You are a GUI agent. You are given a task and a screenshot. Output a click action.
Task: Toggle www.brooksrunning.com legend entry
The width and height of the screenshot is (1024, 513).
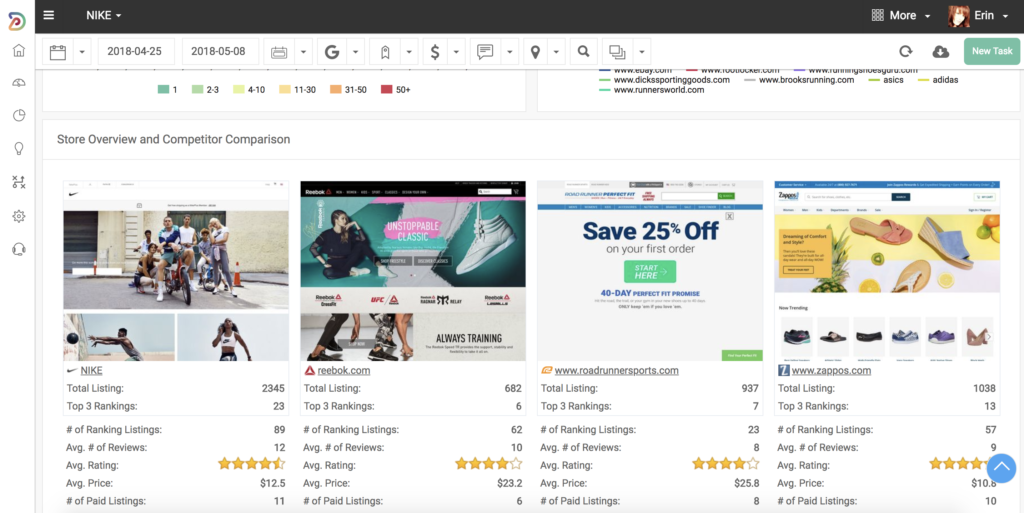tap(799, 80)
